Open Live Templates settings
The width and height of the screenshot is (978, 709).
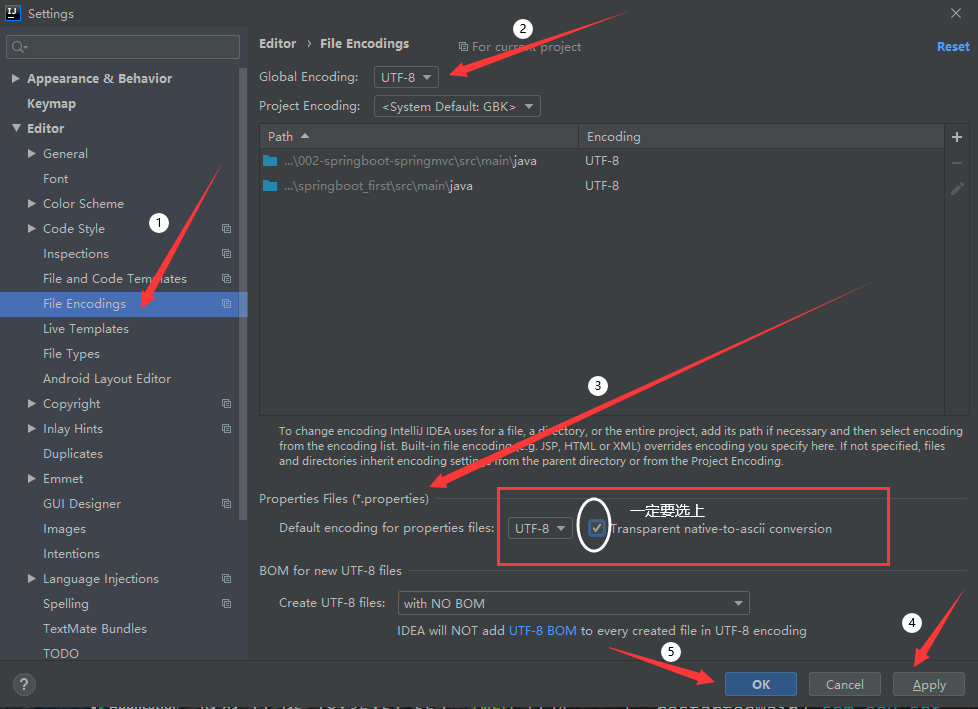86,329
